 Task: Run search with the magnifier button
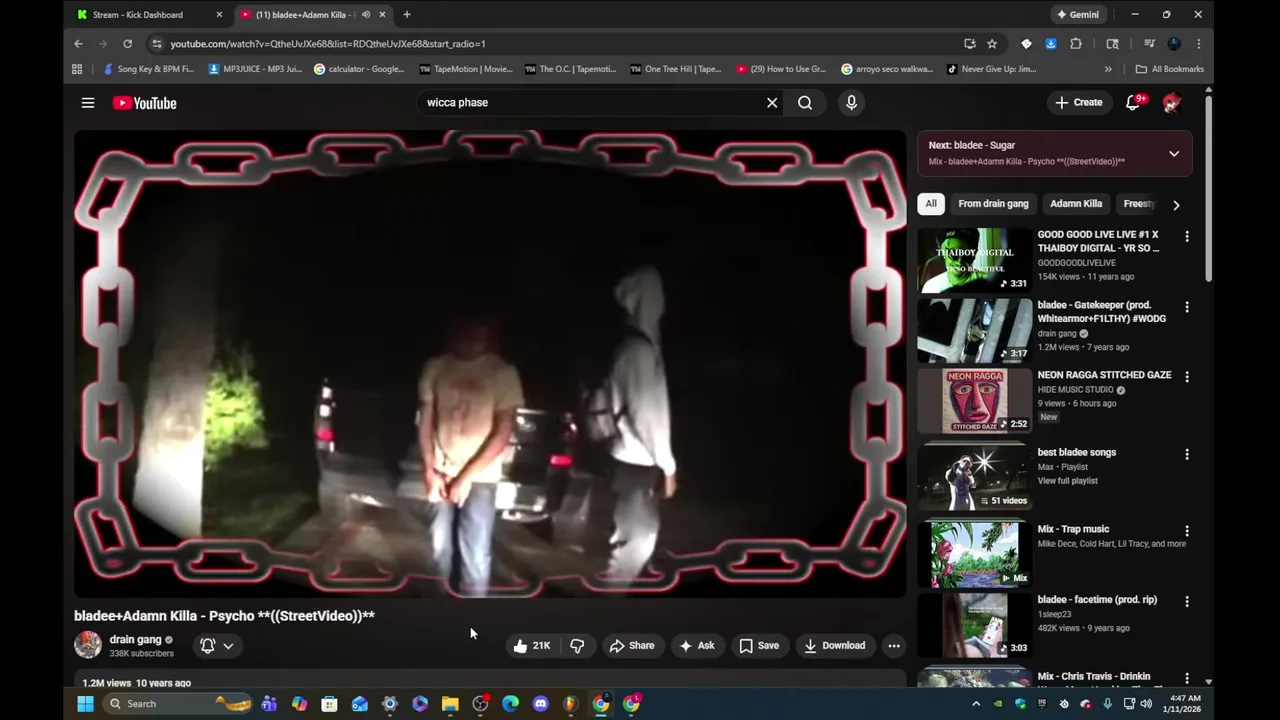(x=805, y=102)
